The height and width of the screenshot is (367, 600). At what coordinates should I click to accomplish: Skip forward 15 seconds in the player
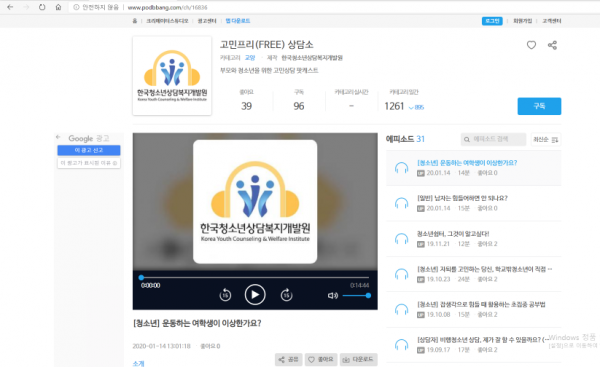(286, 295)
